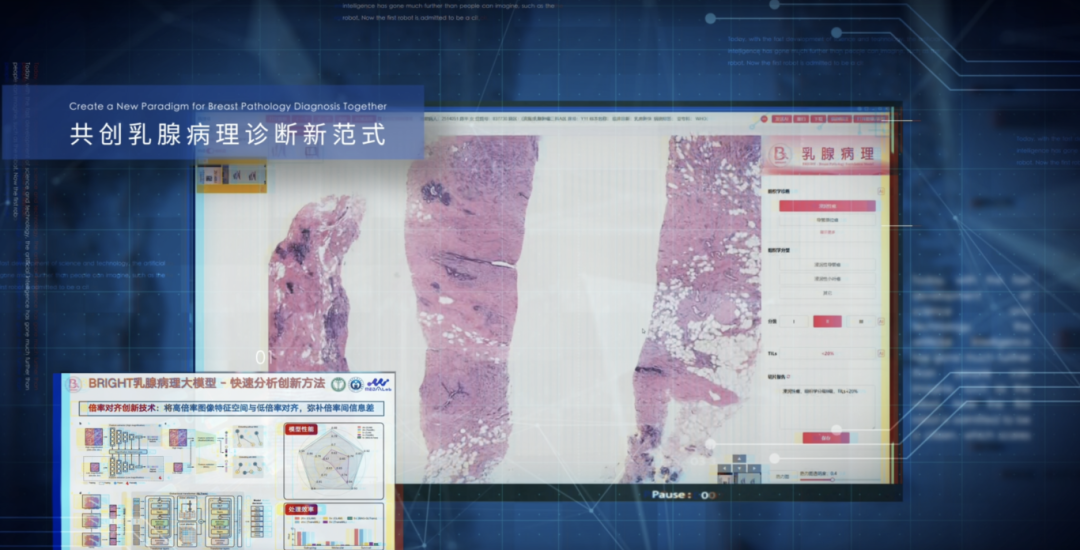
Task: Click the 乳腺病理 circular B logo
Action: tap(781, 154)
